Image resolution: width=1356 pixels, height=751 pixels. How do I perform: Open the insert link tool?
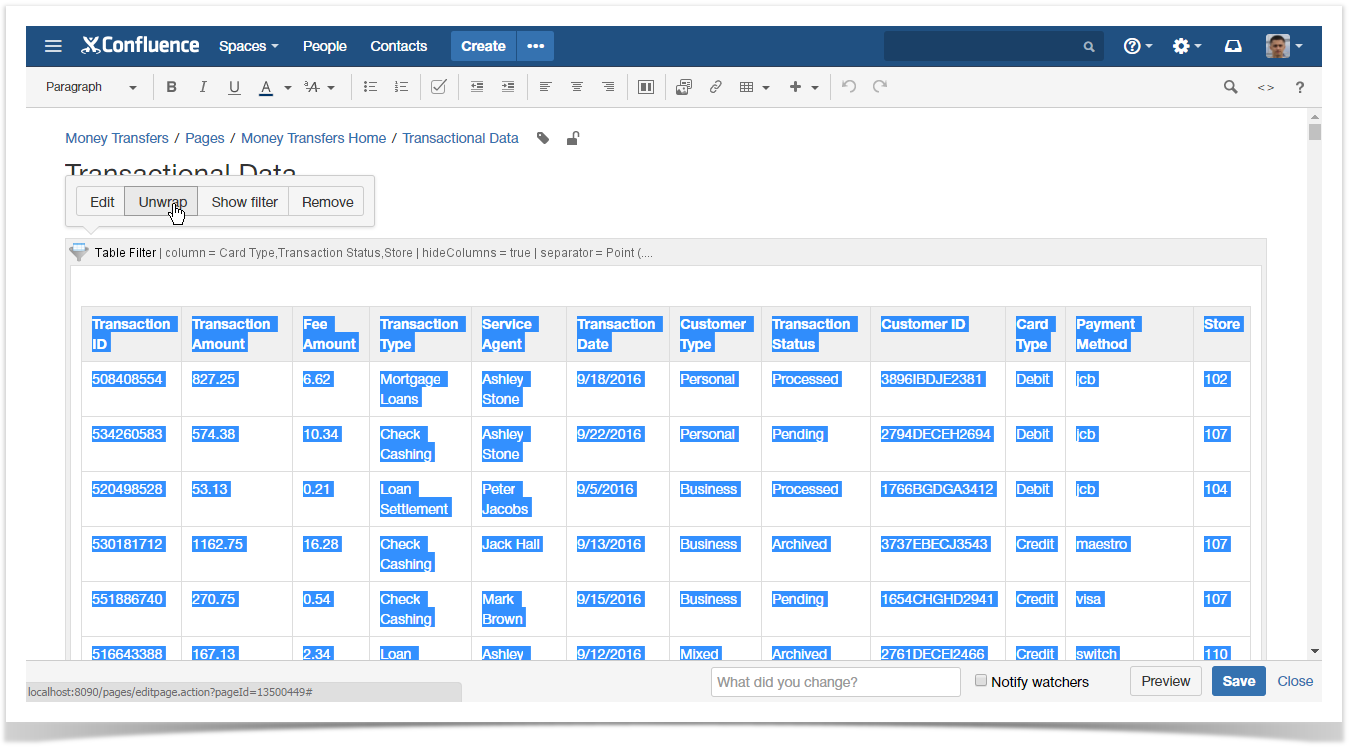(x=715, y=87)
